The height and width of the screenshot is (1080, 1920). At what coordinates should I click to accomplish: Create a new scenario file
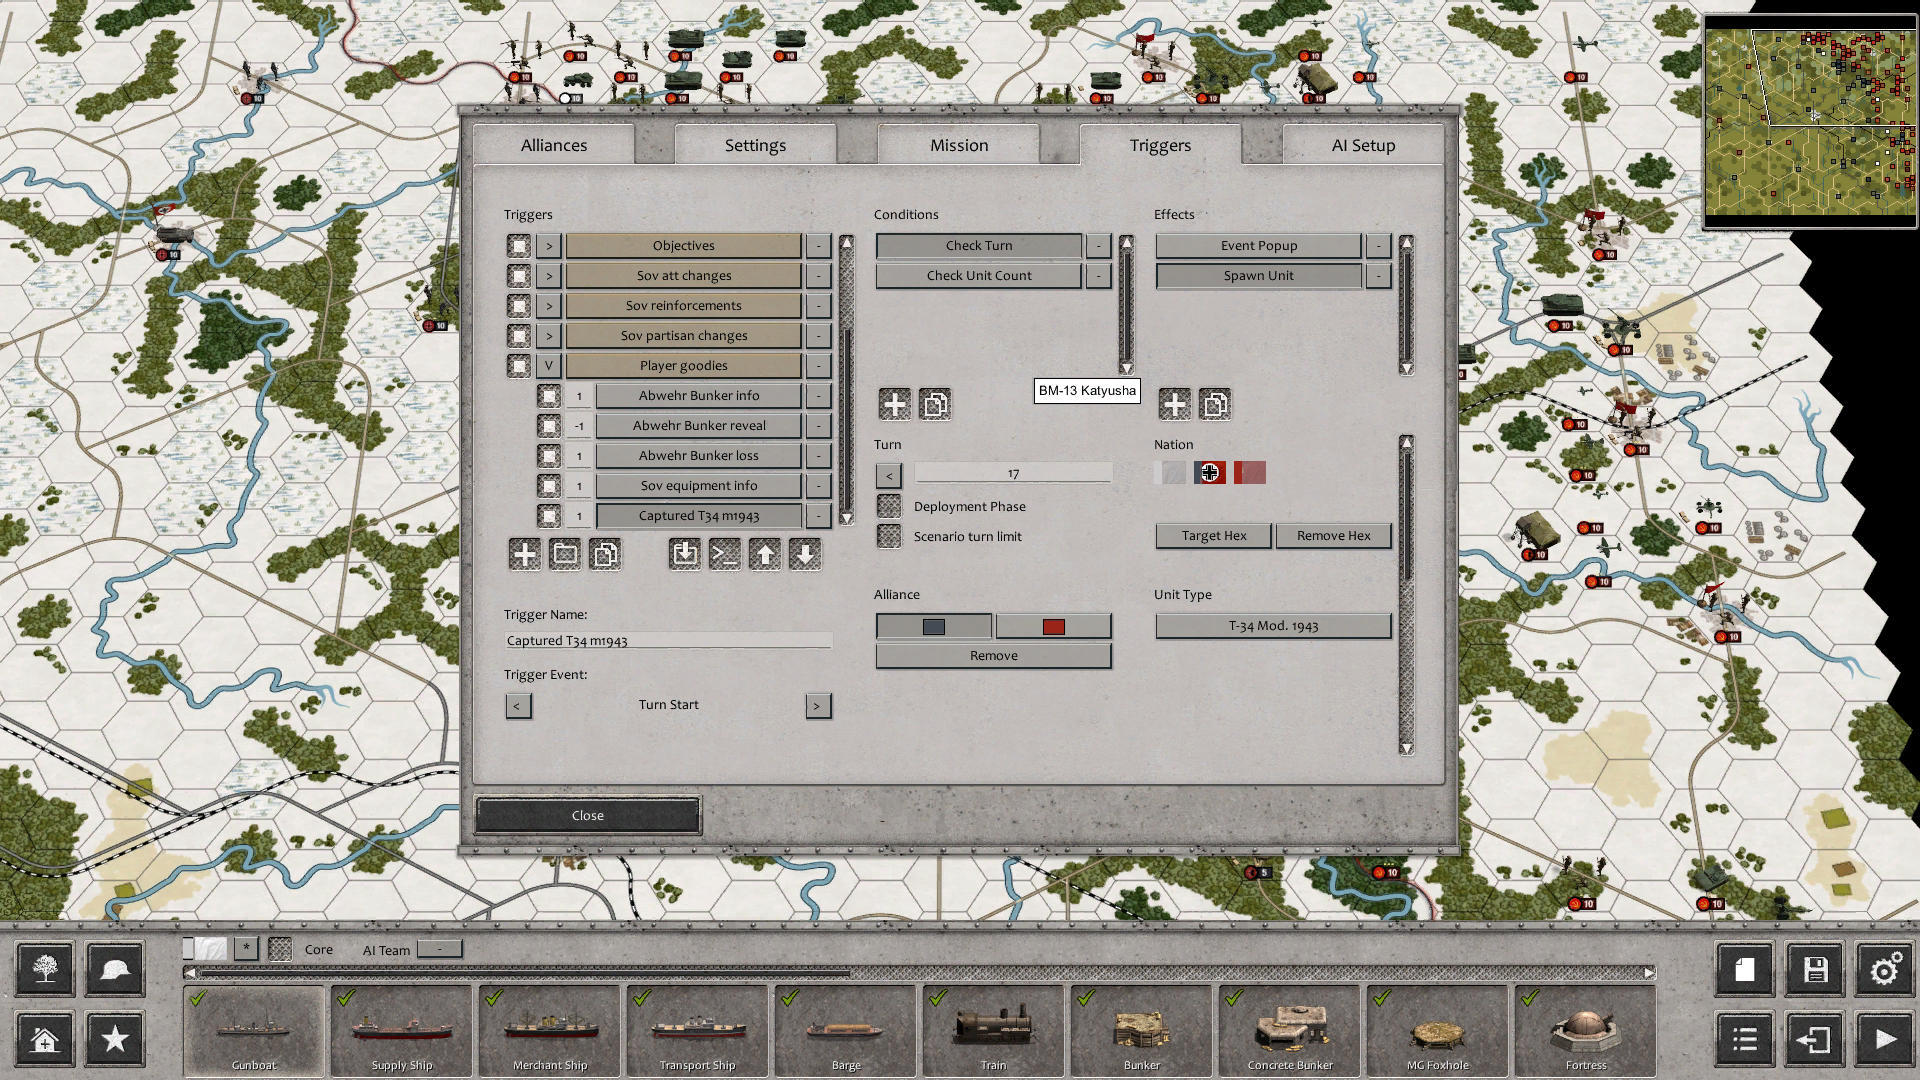pyautogui.click(x=1745, y=969)
